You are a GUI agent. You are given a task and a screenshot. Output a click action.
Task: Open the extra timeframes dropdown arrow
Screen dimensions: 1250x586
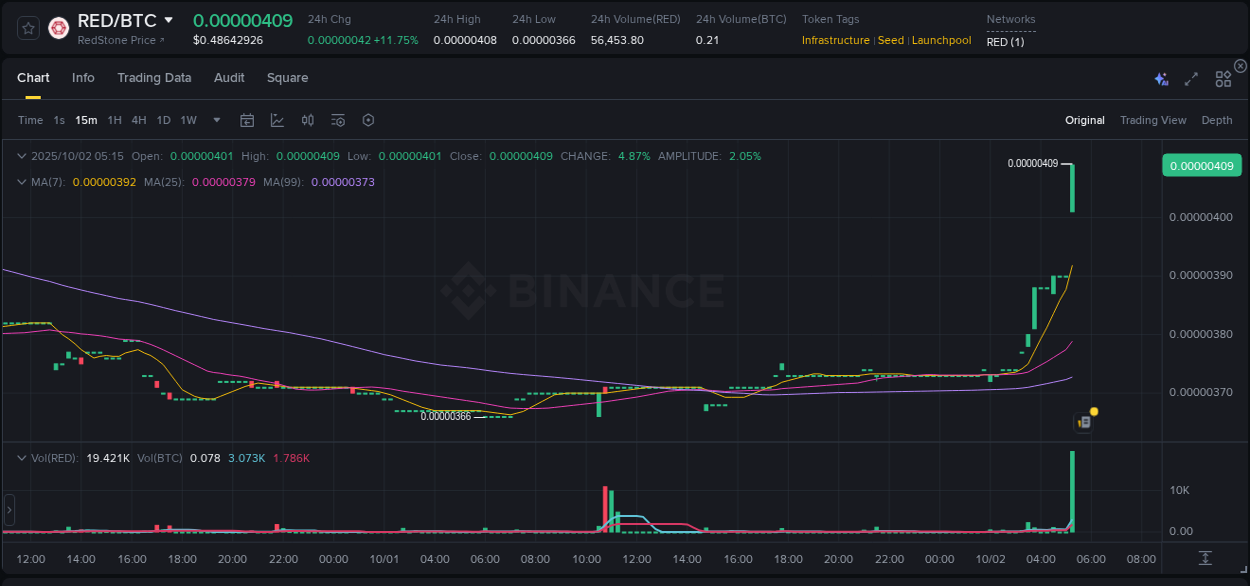coord(216,120)
